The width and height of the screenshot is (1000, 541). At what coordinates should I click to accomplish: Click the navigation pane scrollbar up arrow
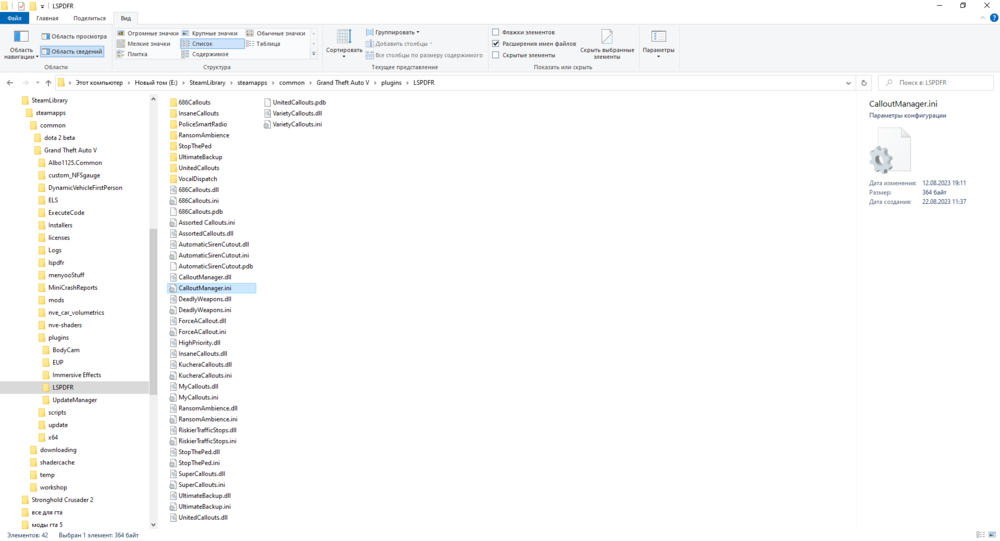point(153,100)
